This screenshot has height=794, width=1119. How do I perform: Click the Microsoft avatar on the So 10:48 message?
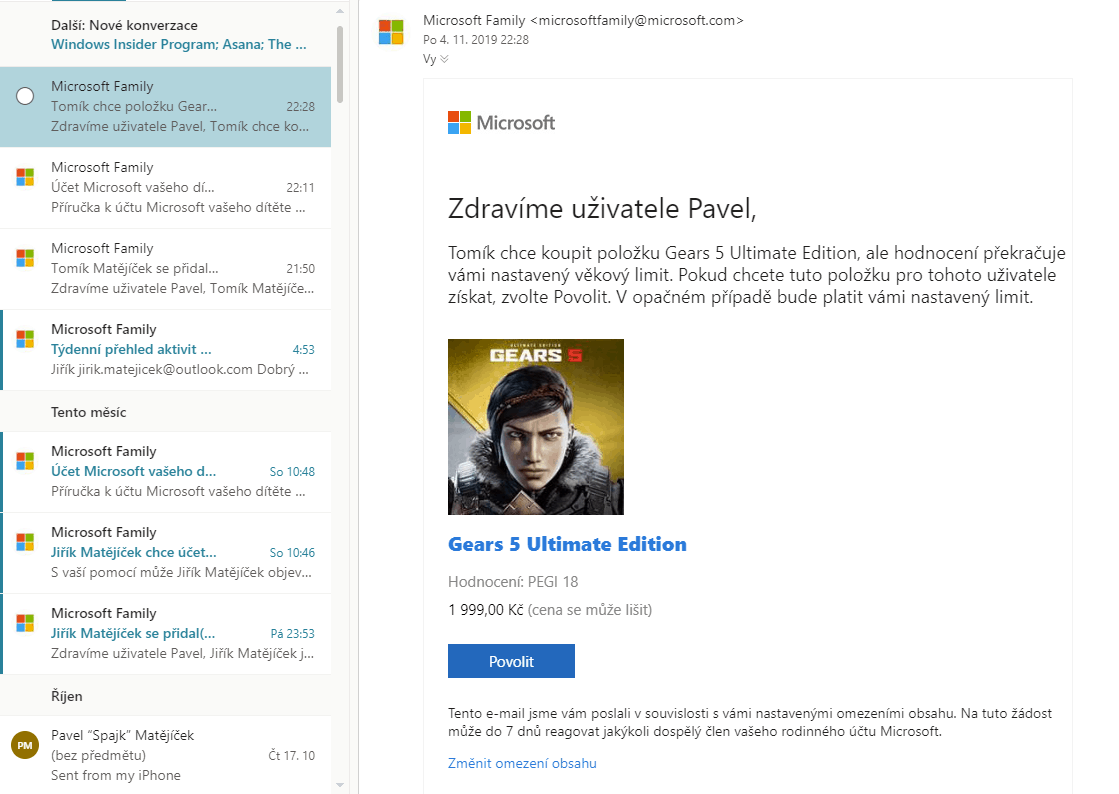pos(26,461)
